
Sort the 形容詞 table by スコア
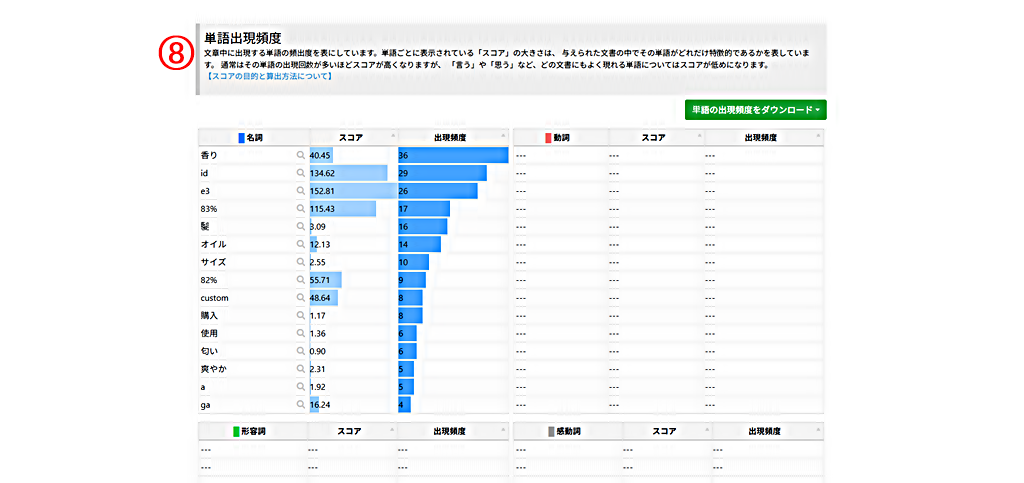click(x=352, y=431)
